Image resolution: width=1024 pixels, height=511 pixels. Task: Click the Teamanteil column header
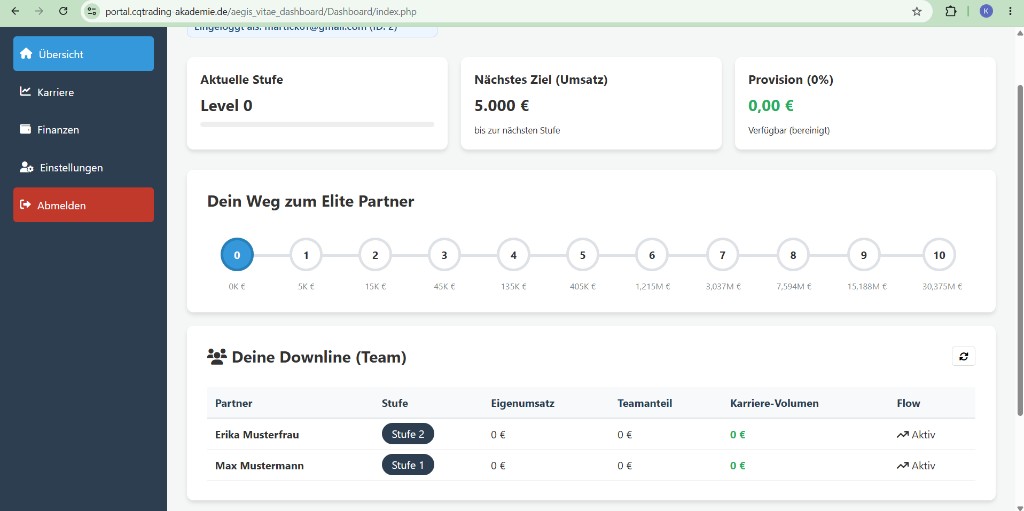[645, 403]
